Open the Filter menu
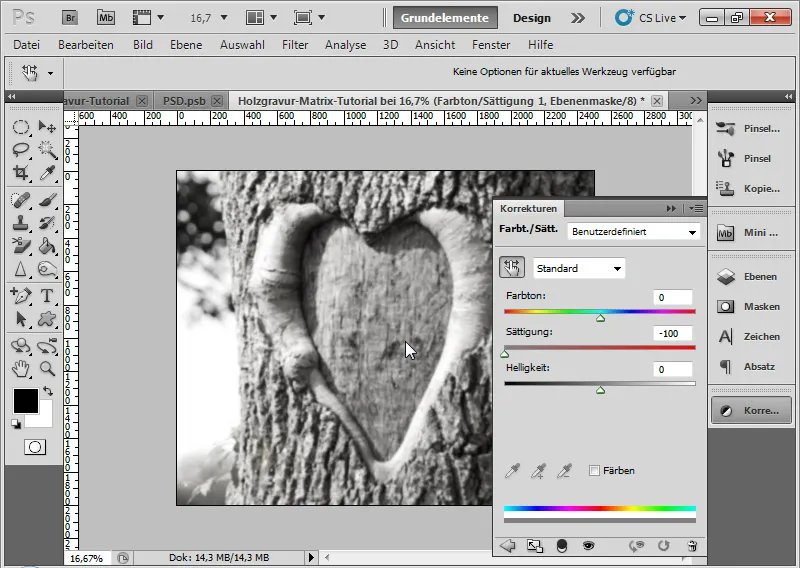This screenshot has width=800, height=568. click(x=295, y=45)
